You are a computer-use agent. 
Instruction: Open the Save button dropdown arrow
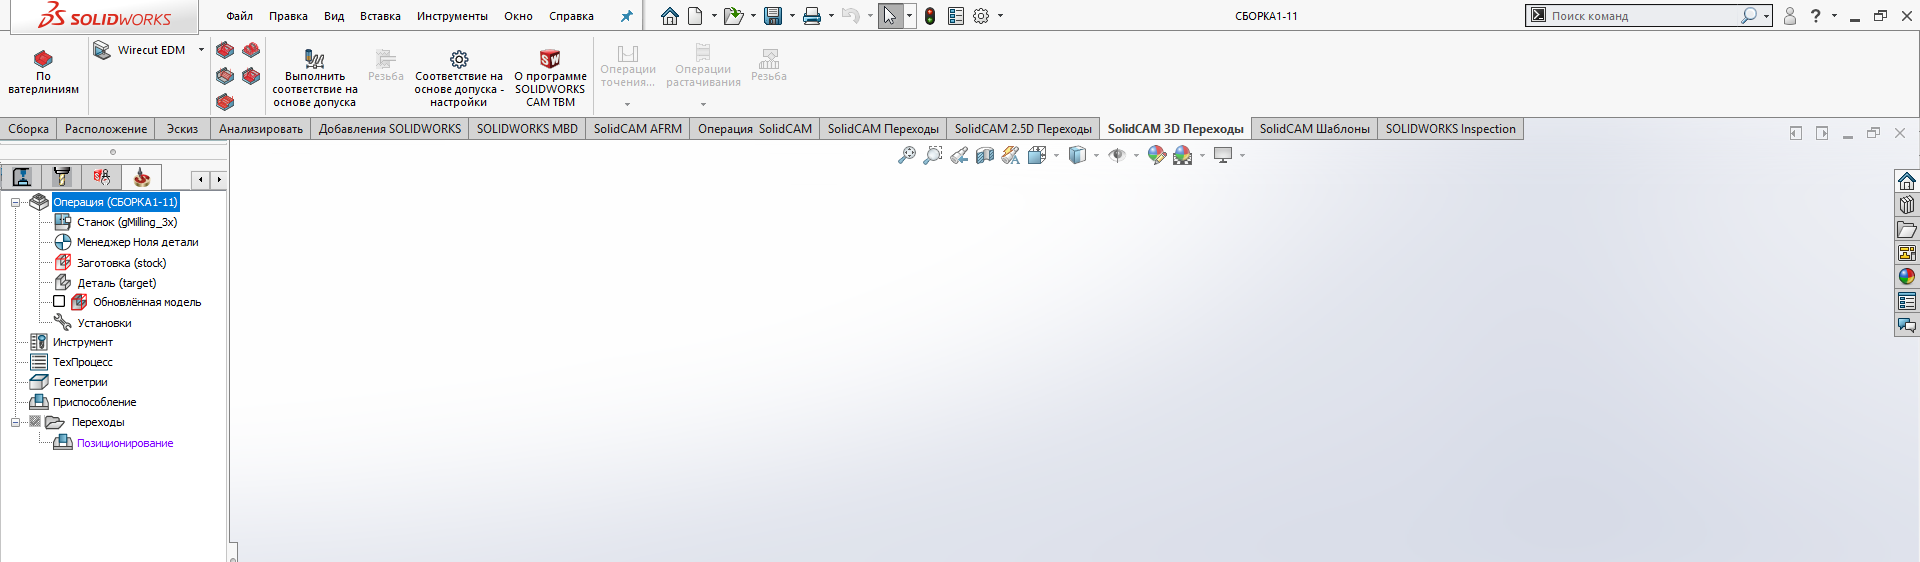coord(792,16)
